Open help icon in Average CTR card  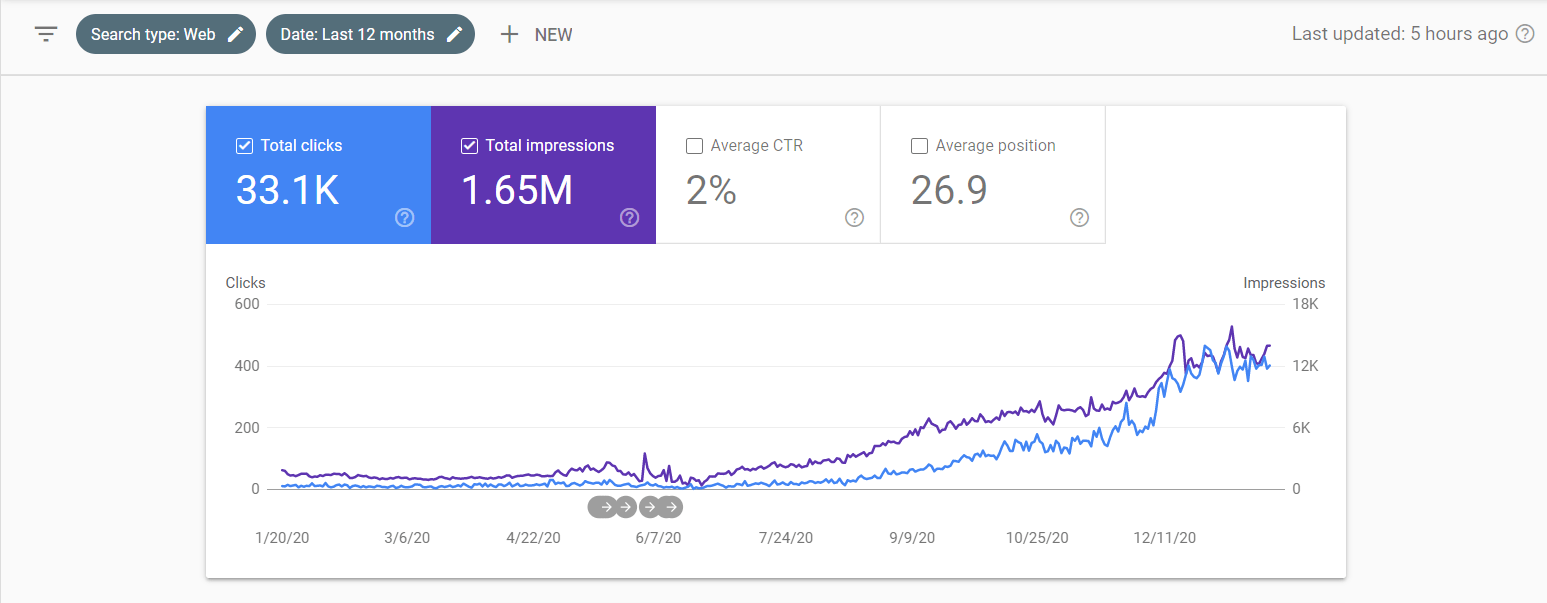pos(854,217)
